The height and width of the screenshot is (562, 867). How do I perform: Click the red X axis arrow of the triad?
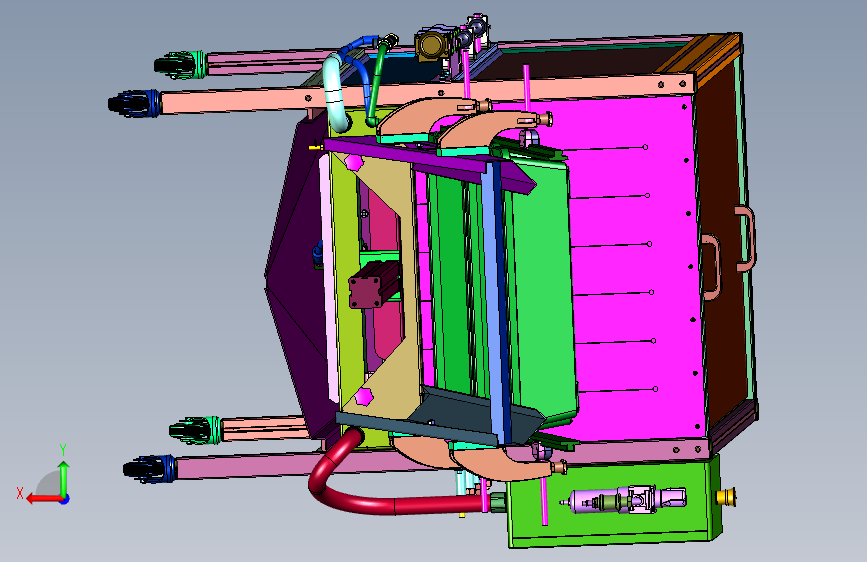pos(43,499)
